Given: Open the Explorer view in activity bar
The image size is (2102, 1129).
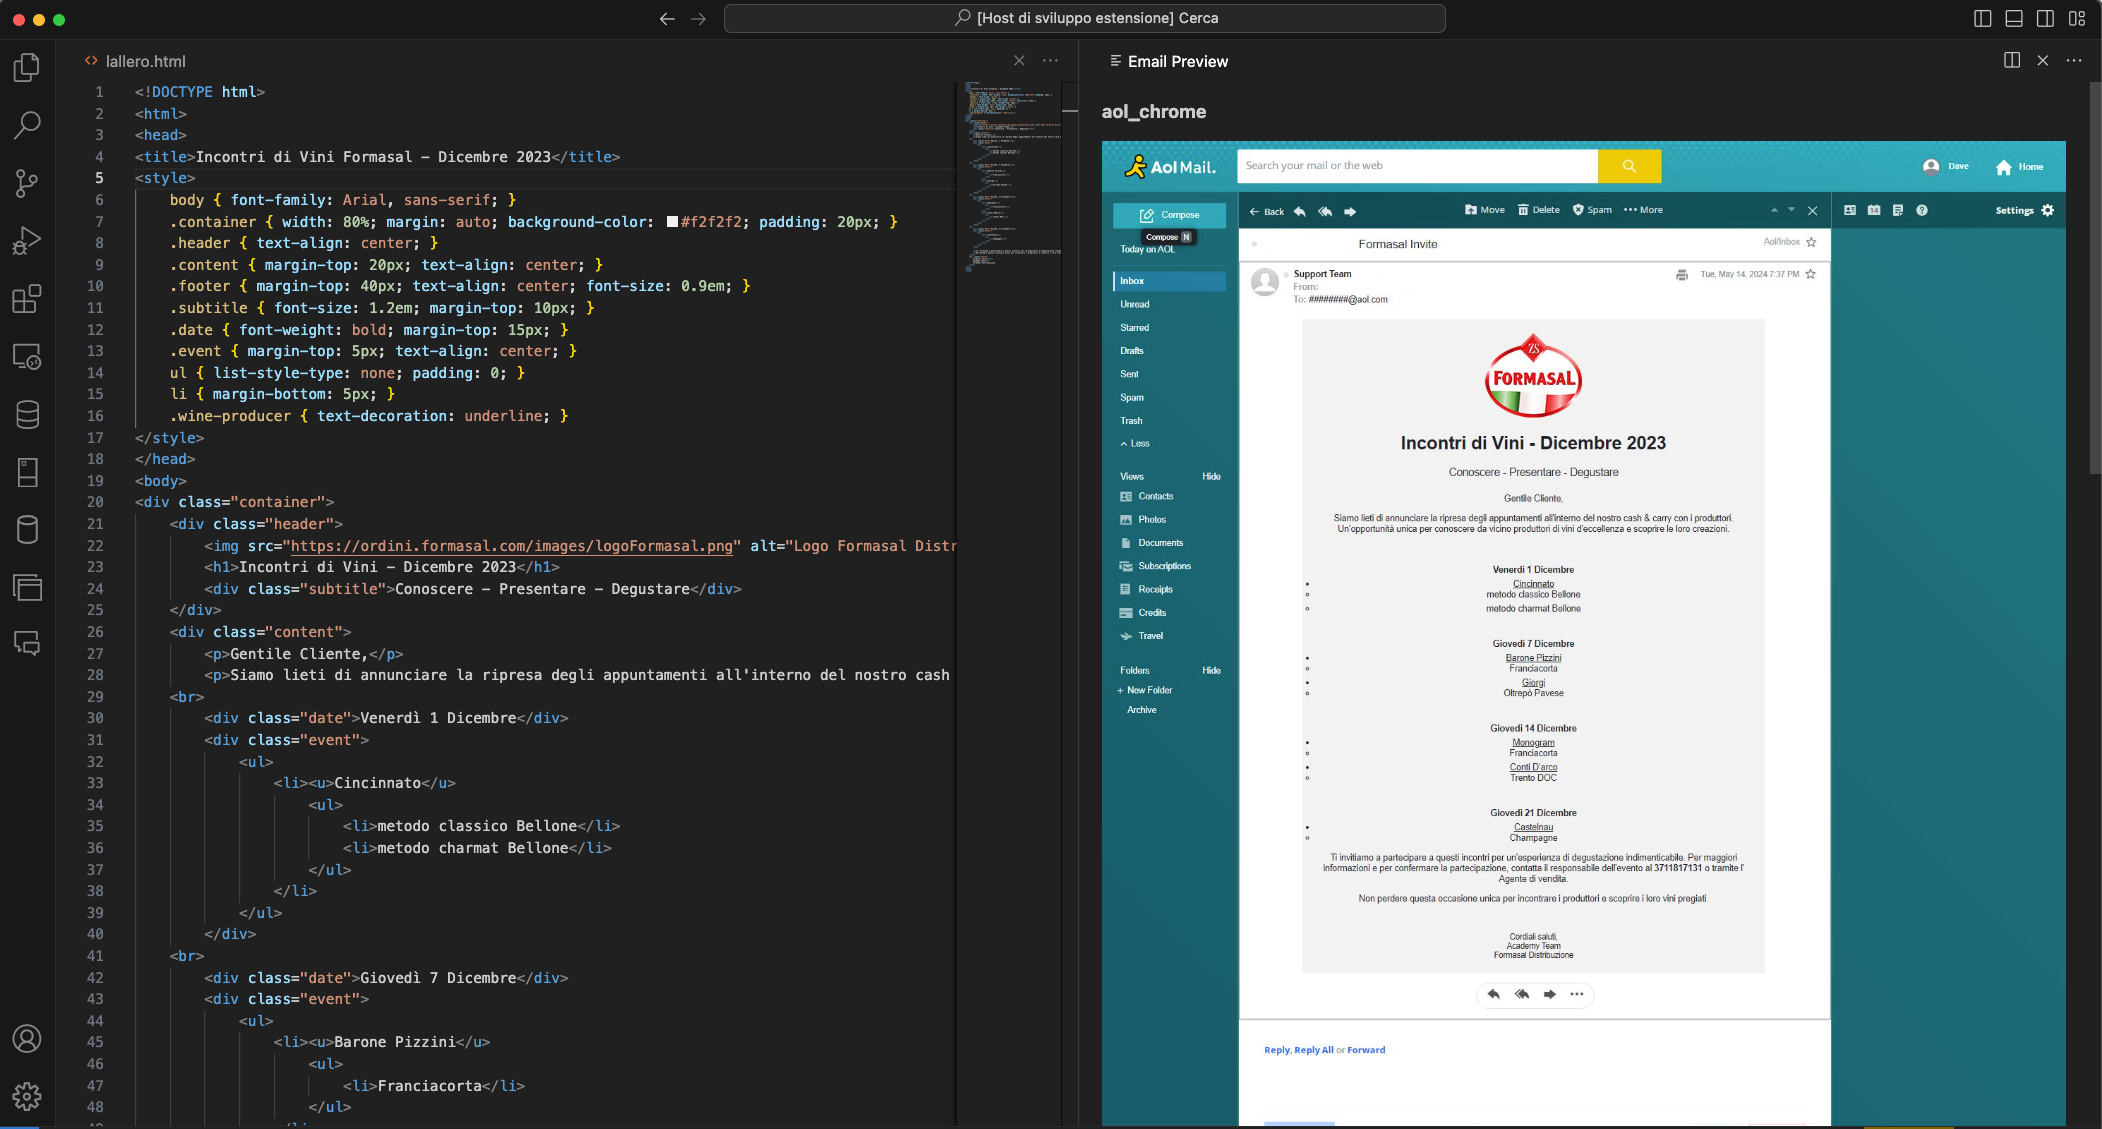Looking at the screenshot, I should click(x=27, y=67).
